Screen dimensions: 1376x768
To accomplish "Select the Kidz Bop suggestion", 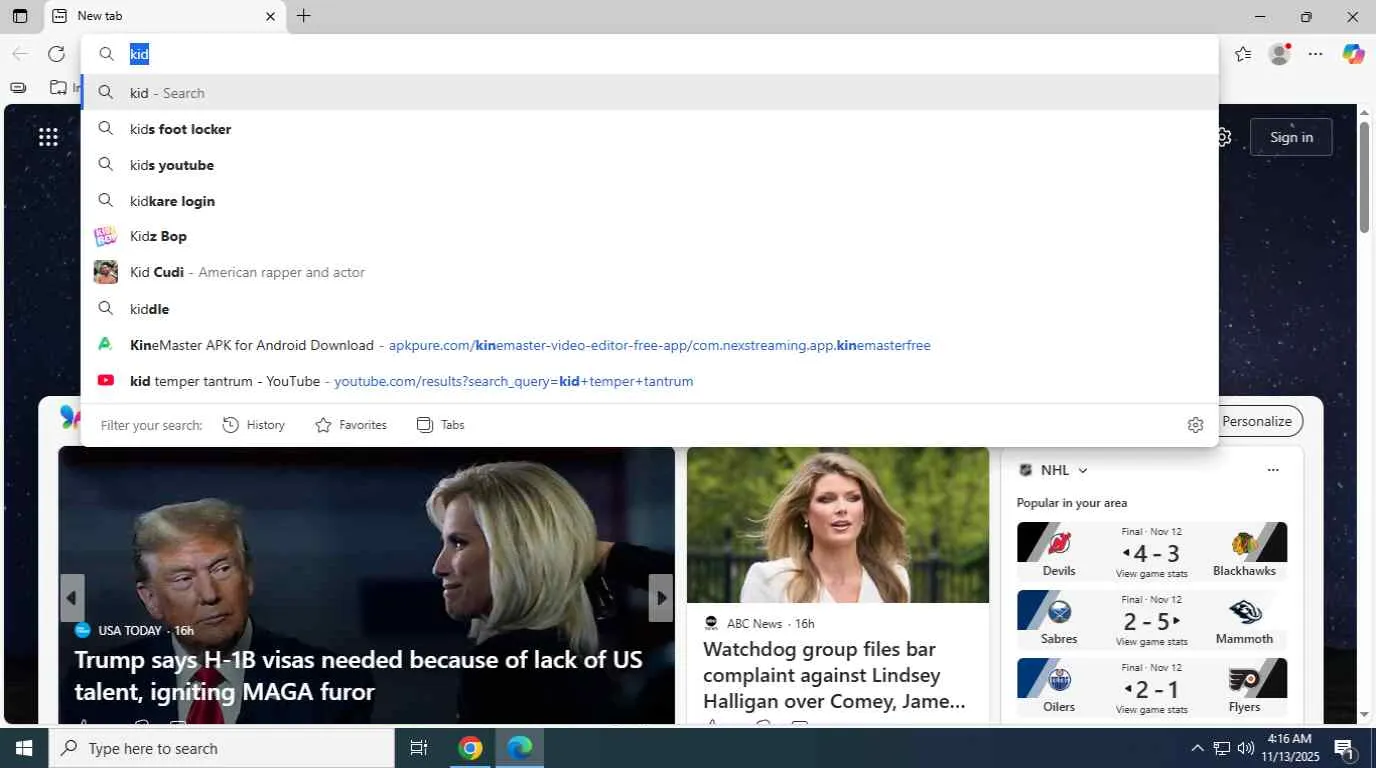I will (x=650, y=236).
